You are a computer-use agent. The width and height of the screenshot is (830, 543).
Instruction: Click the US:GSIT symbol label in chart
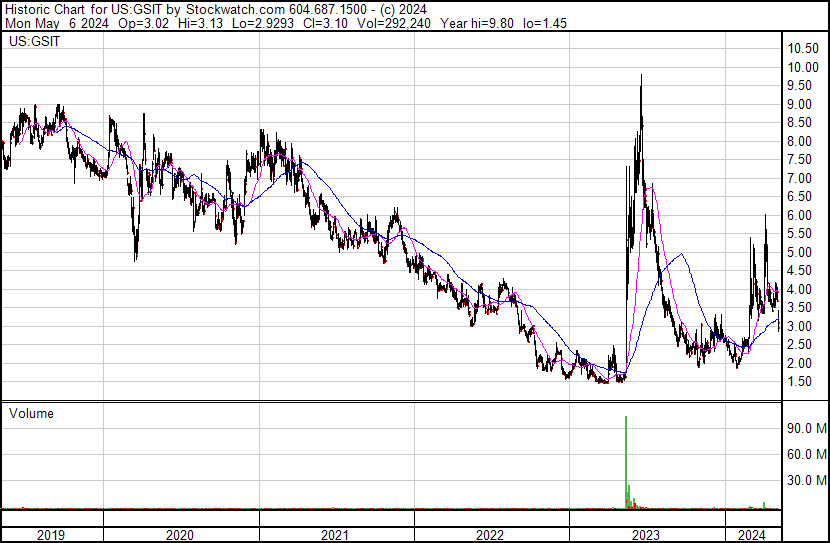coord(34,41)
